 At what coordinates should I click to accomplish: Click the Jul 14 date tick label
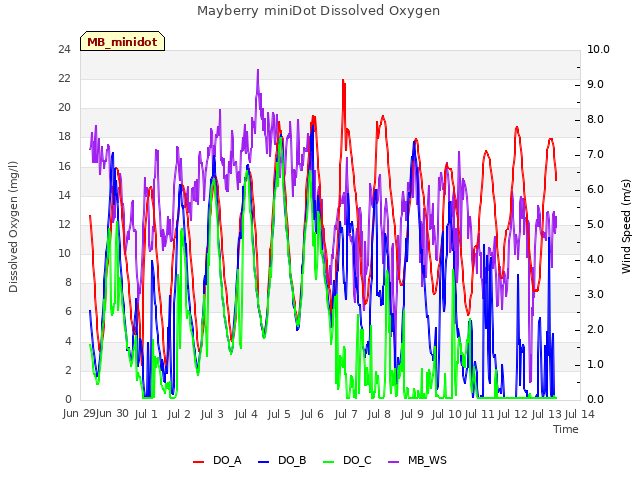pyautogui.click(x=580, y=414)
